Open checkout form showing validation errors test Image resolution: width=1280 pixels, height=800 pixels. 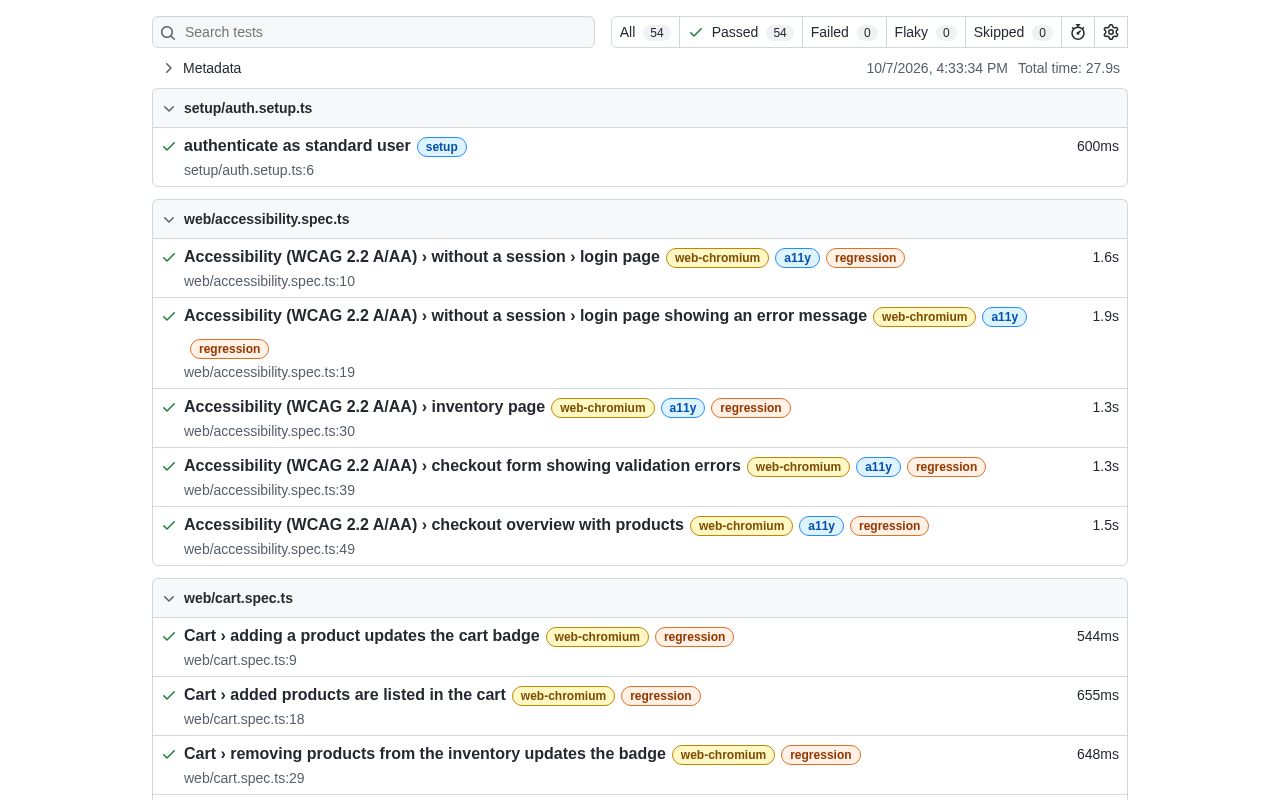click(462, 466)
